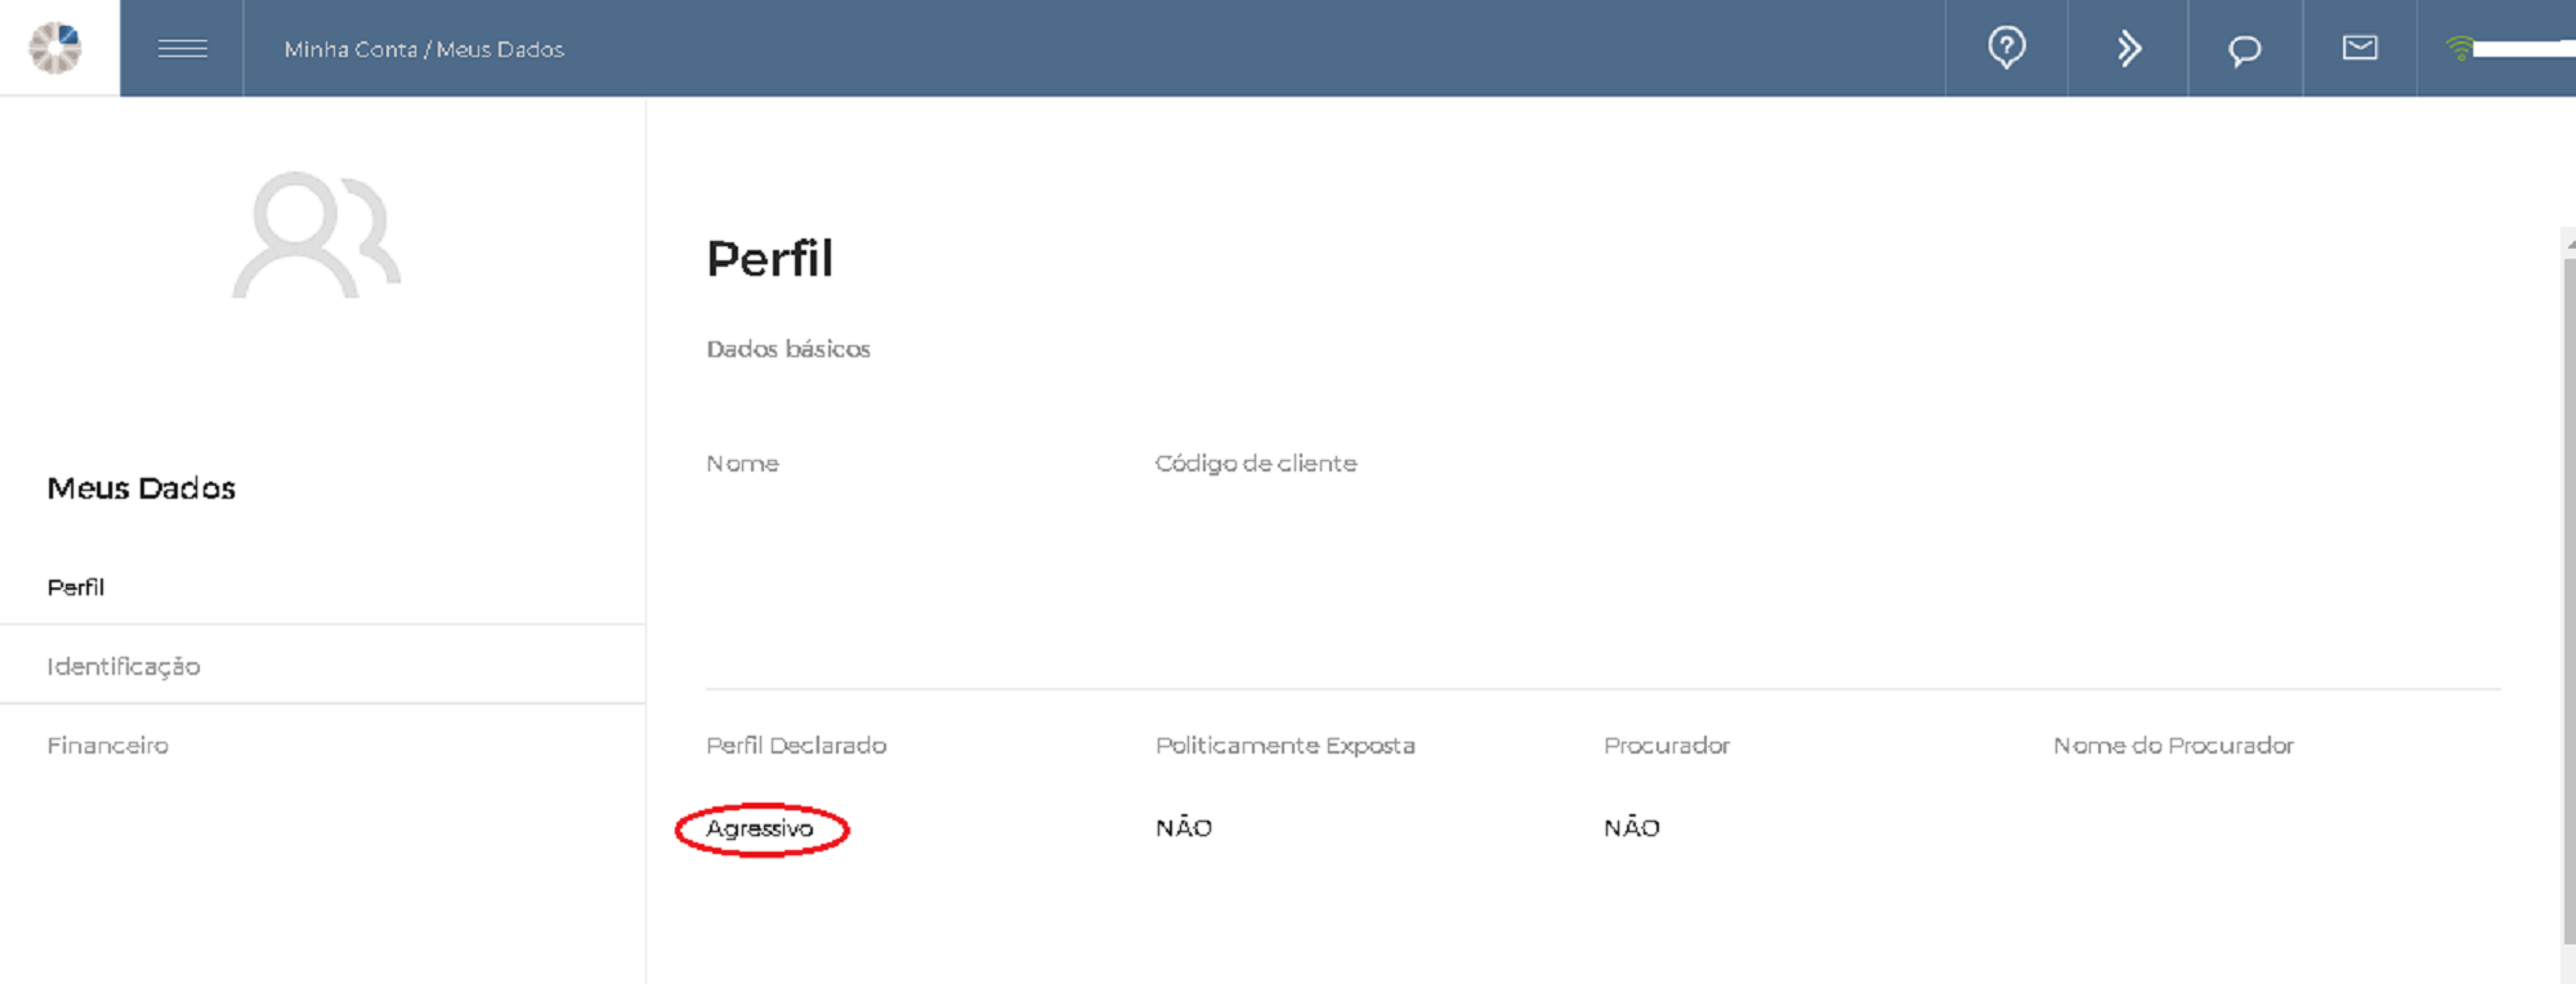Open the mail envelope icon

point(2360,48)
